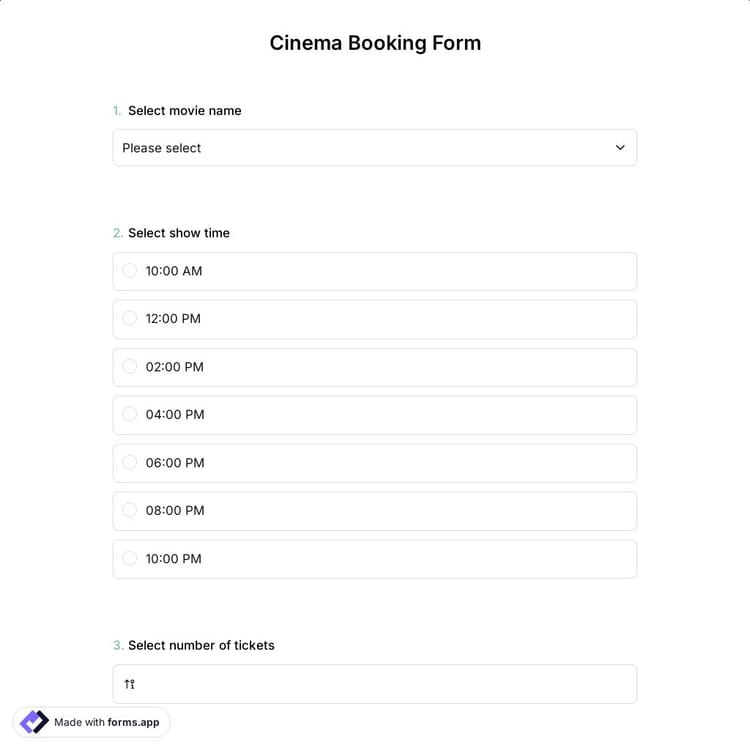Viewport: 750px width, 750px height.
Task: Expand the dropdown using the chevron arrow
Action: (620, 148)
